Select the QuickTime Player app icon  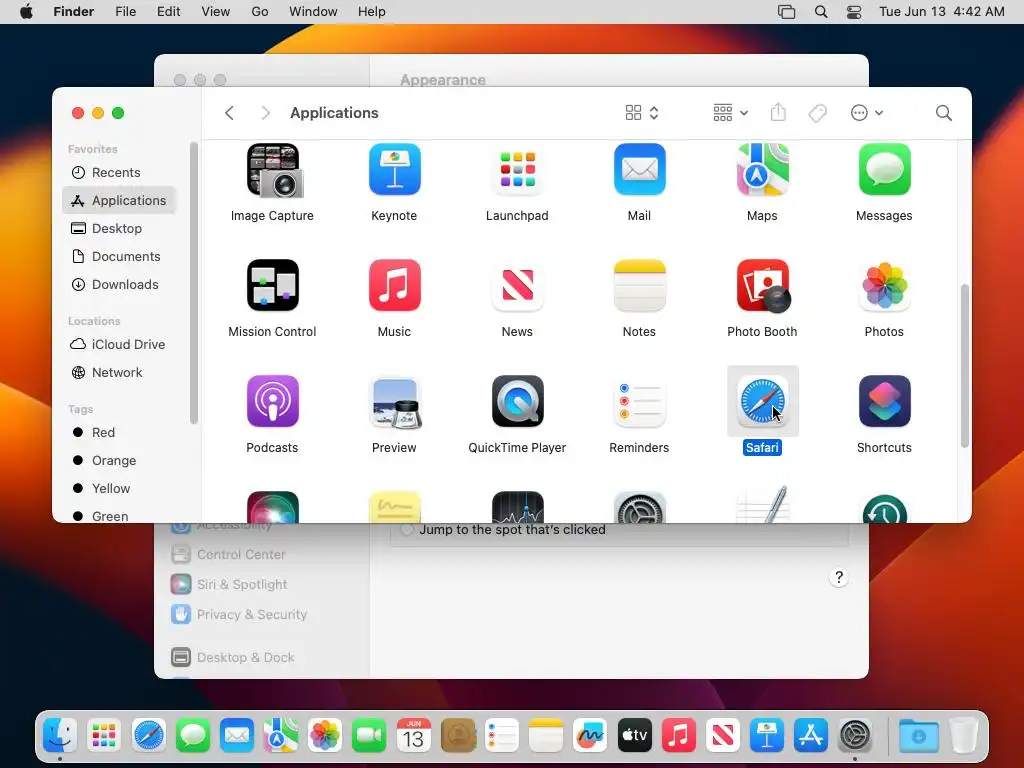point(517,401)
